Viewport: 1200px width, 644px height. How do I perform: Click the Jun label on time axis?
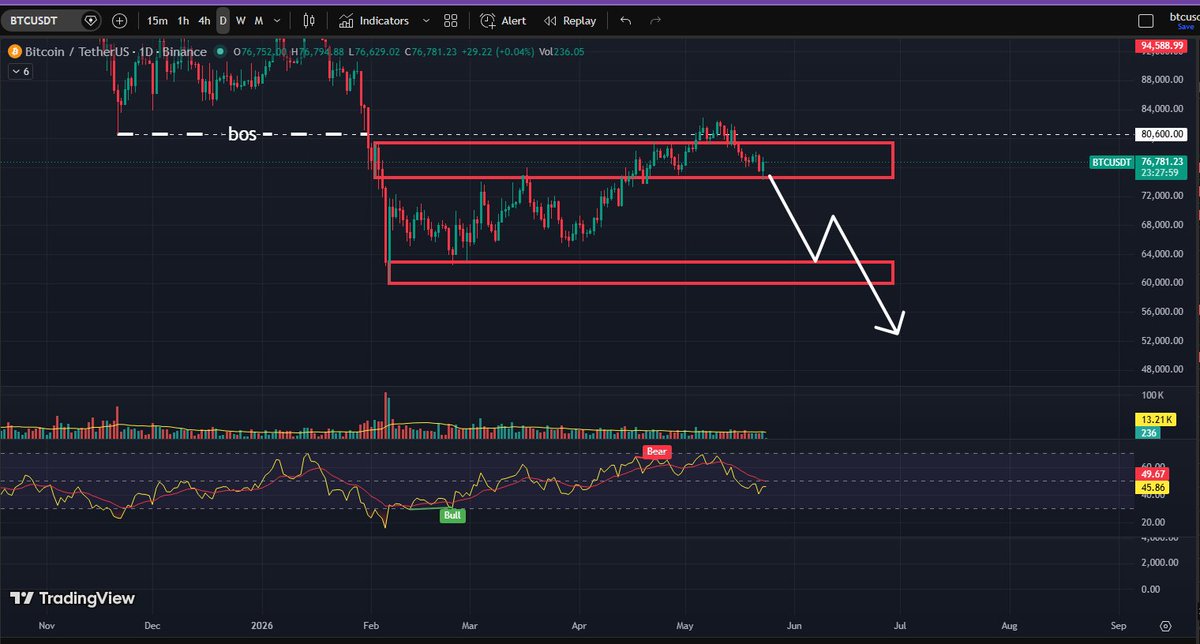[793, 626]
